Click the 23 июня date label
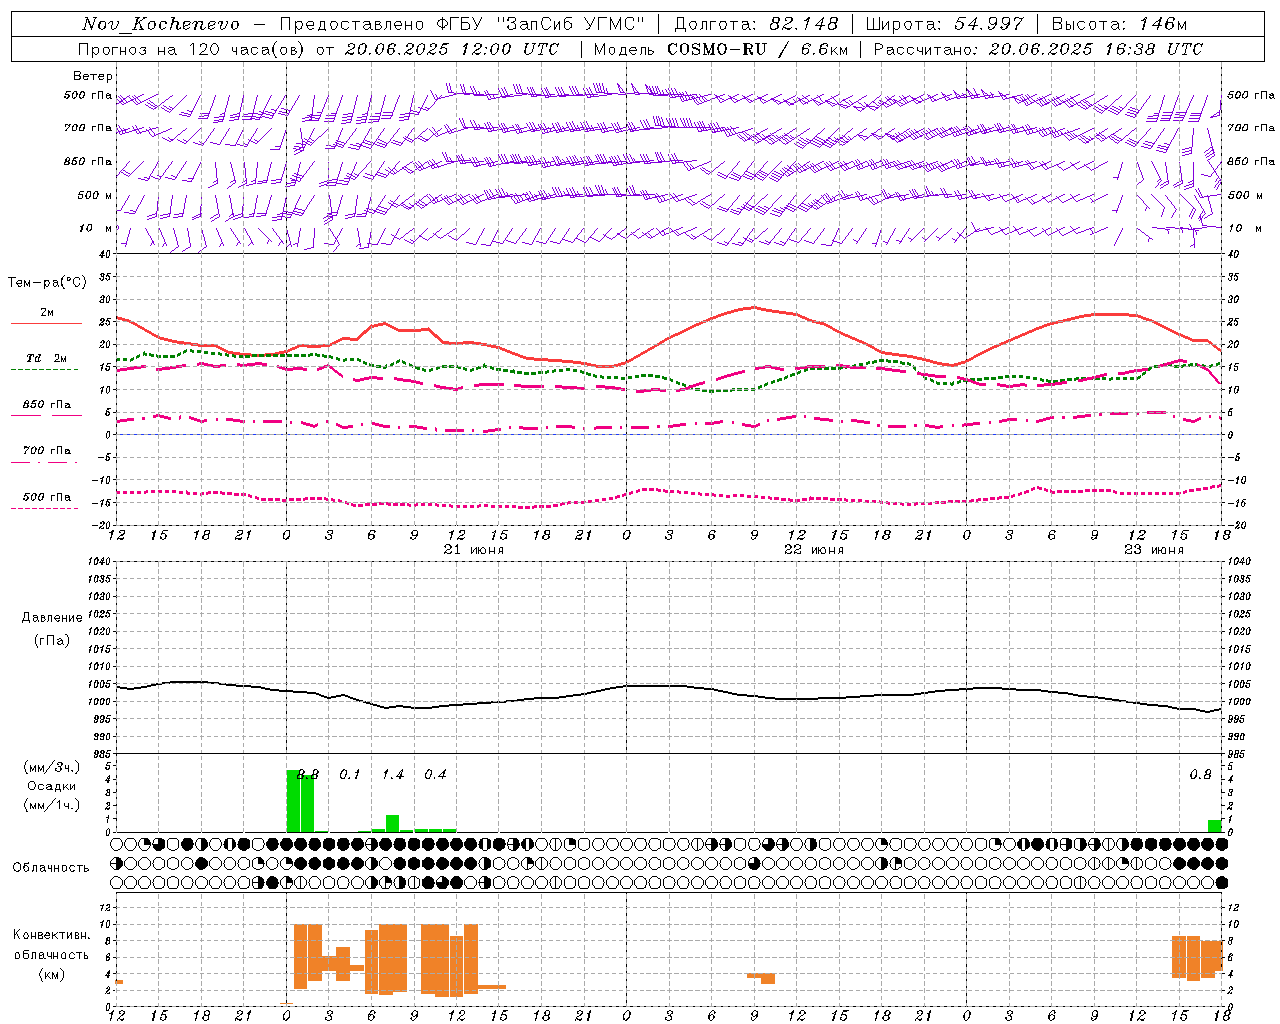Image resolution: width=1280 pixels, height=1024 pixels. 1154,550
